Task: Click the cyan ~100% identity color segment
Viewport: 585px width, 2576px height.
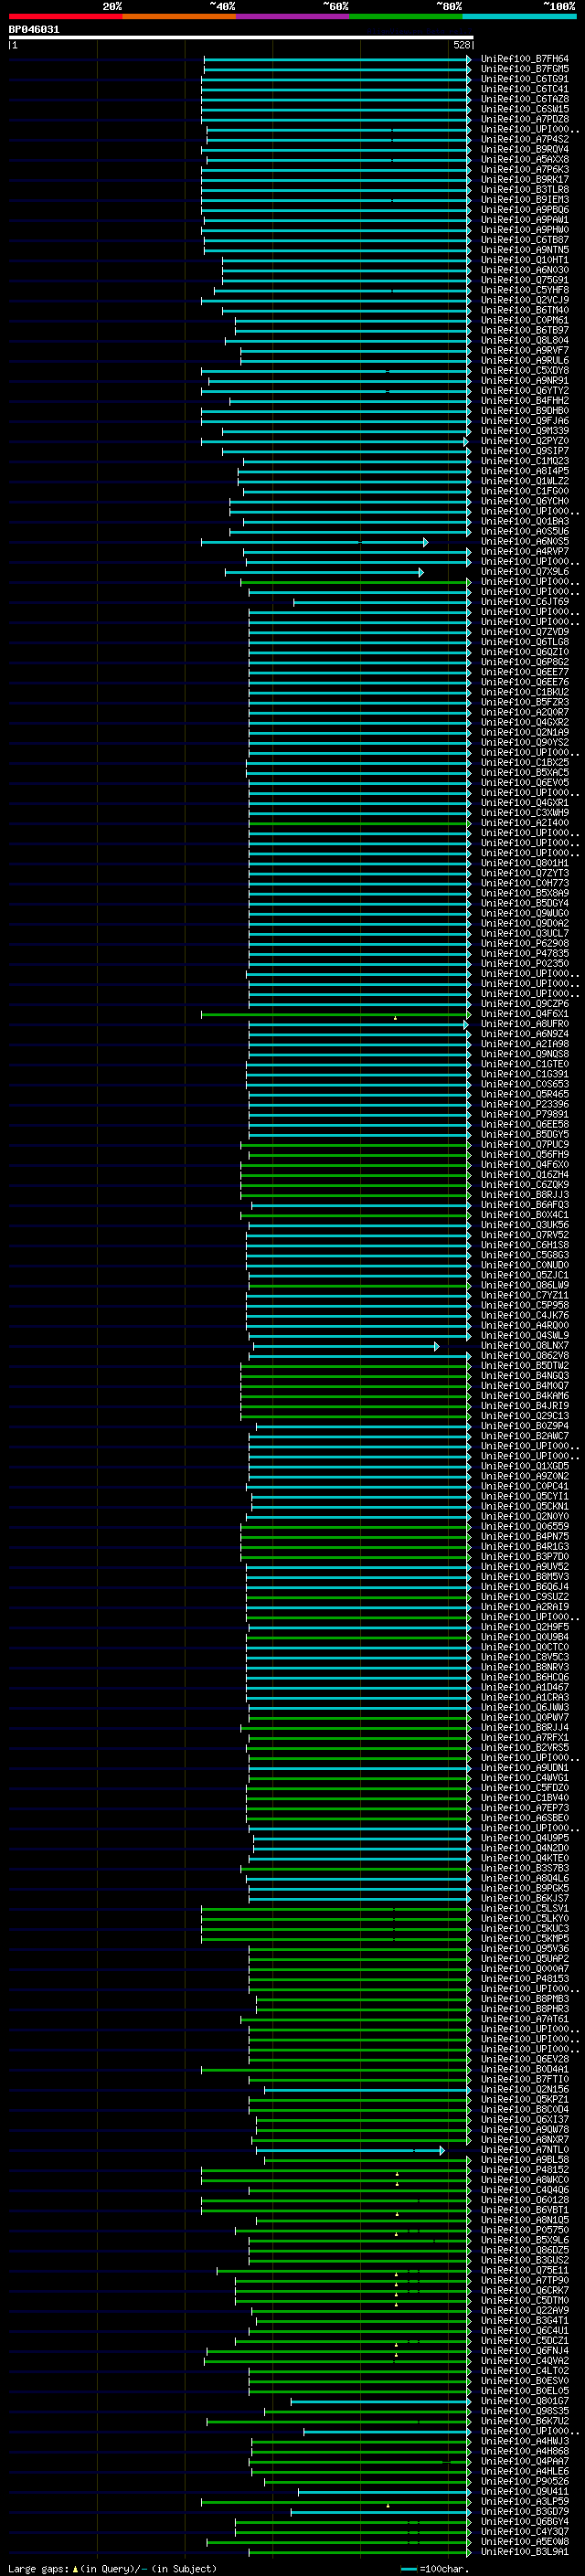Action: [x=520, y=16]
